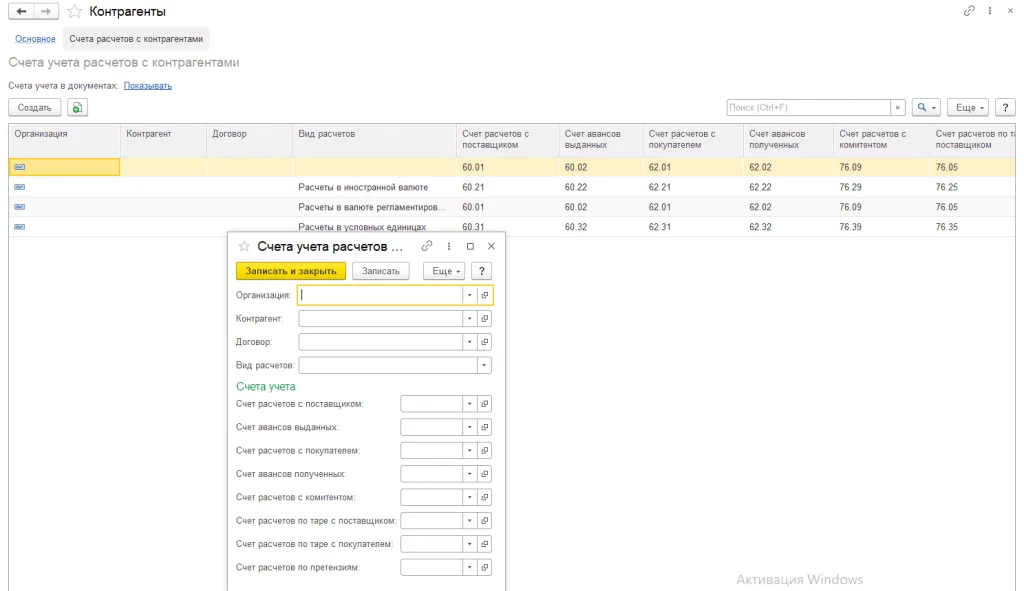Open the Договор field's open-form icon
Viewport: 1024px width, 591px height.
point(485,342)
